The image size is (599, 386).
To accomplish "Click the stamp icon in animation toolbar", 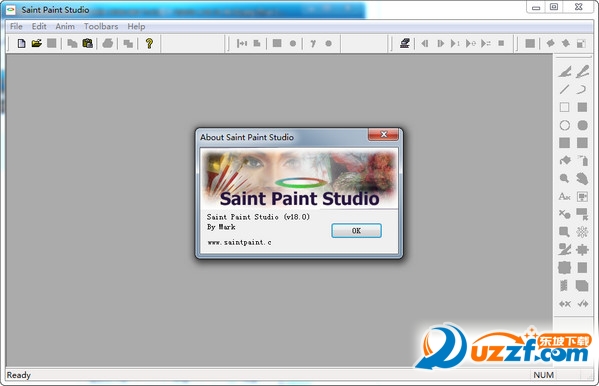I will click(x=405, y=43).
